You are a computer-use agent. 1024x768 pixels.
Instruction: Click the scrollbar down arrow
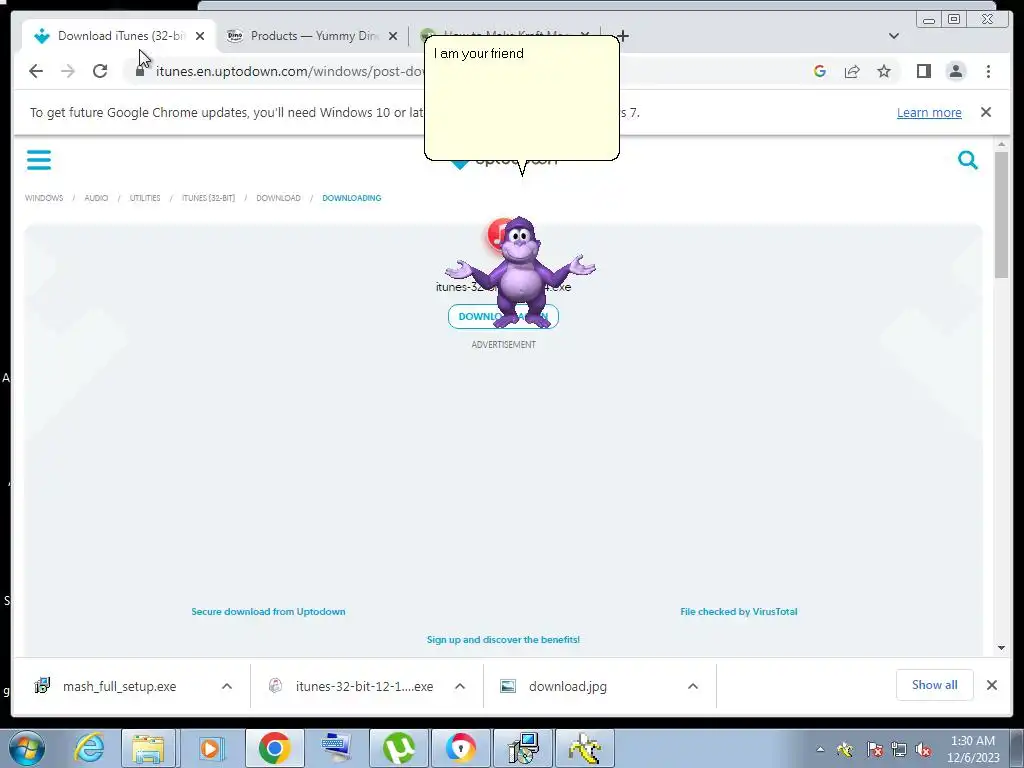point(1001,648)
